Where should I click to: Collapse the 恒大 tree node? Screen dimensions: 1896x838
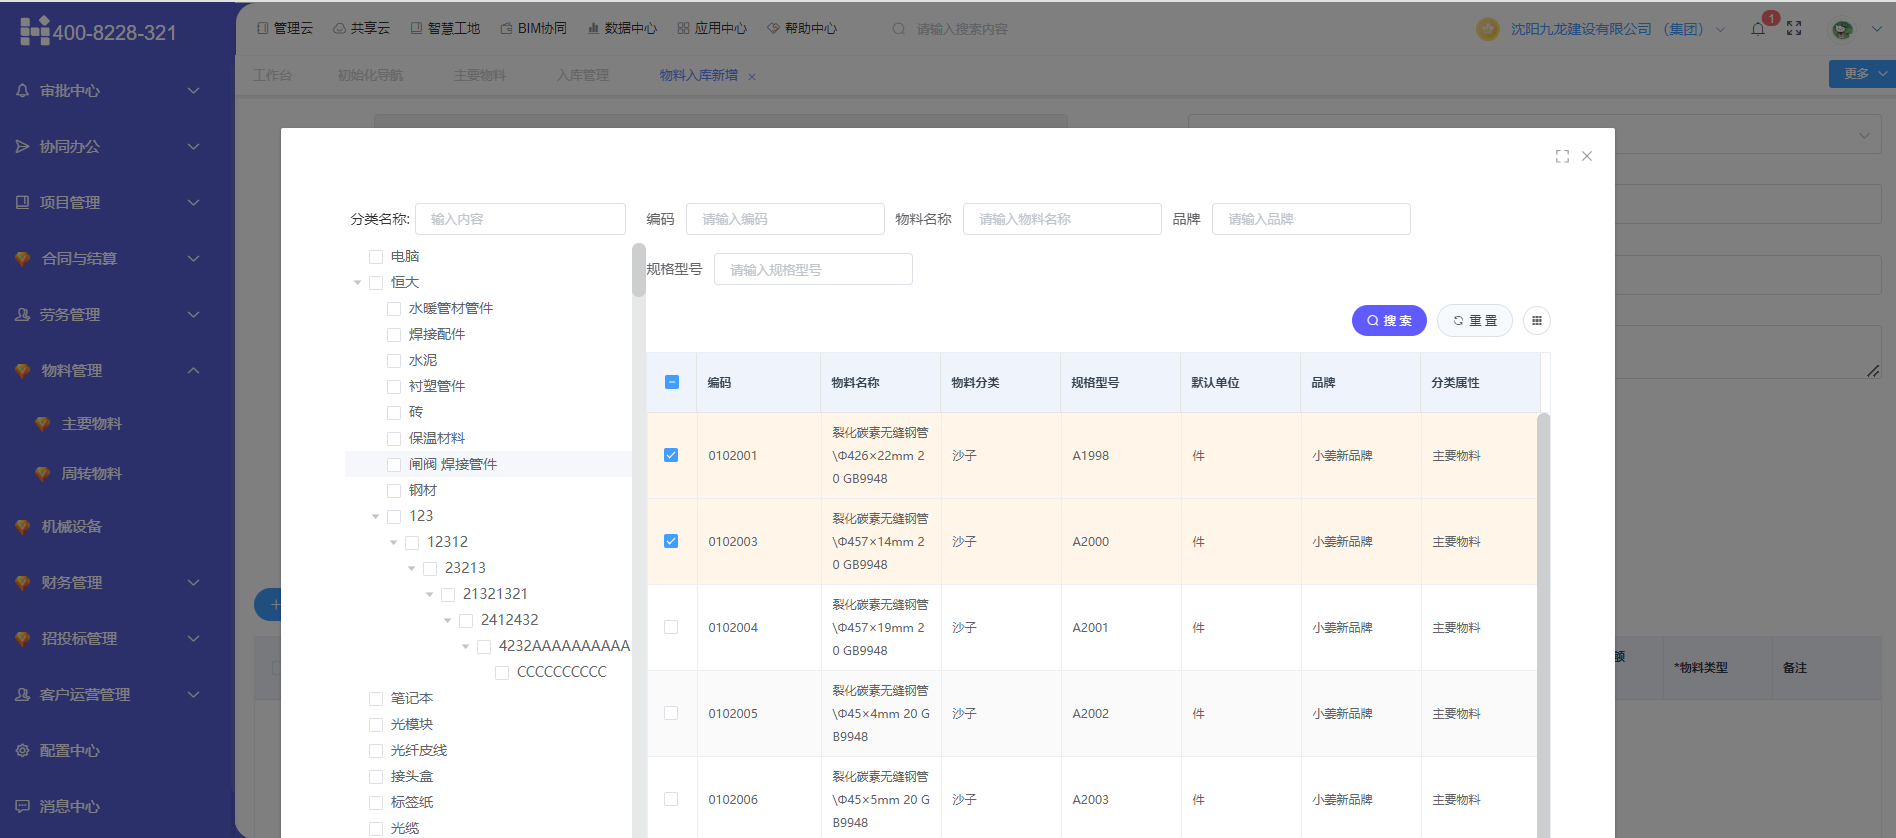click(357, 283)
